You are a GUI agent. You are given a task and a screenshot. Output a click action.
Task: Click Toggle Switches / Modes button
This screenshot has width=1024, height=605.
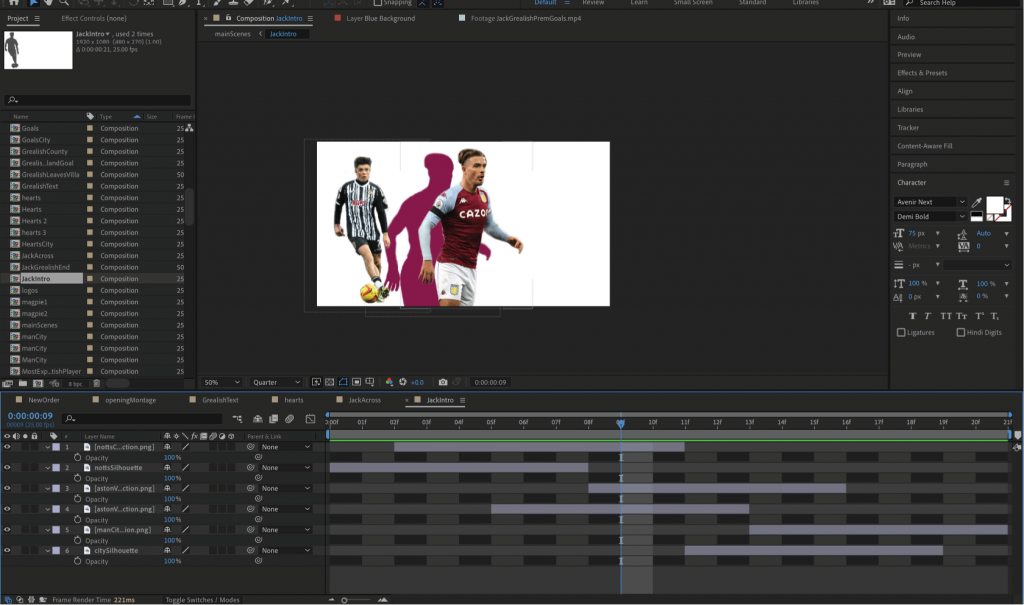point(202,599)
